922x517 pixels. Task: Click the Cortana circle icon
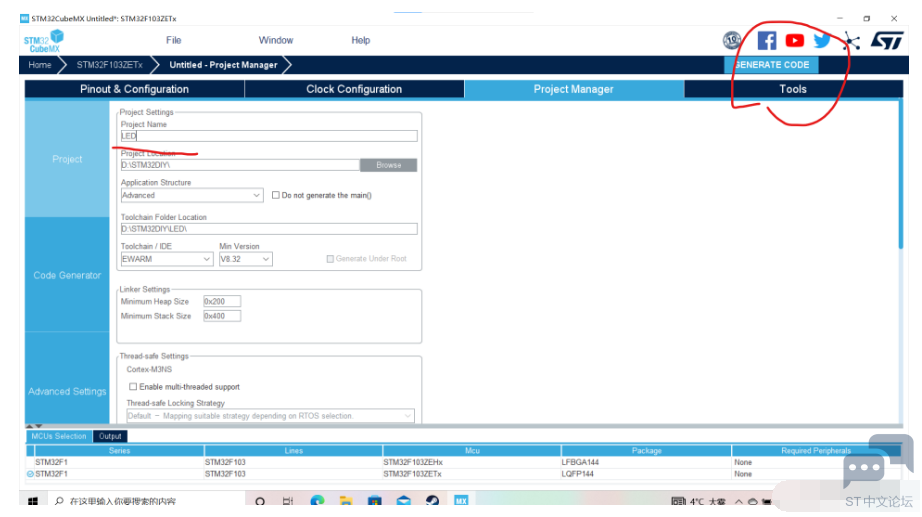(260, 501)
